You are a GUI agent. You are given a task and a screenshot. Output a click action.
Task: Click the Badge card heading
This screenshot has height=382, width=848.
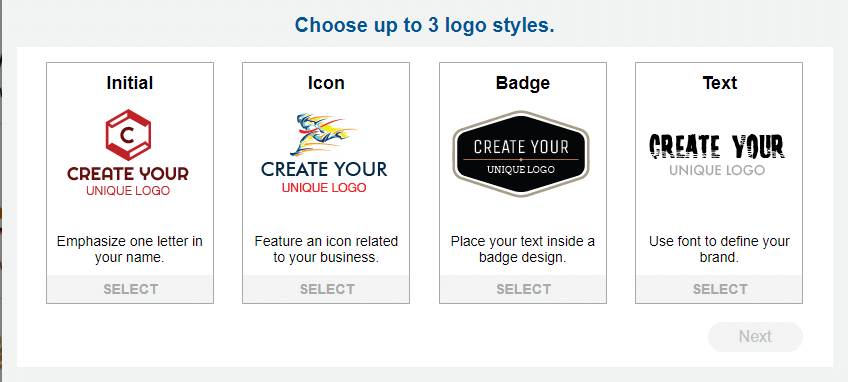tap(522, 83)
